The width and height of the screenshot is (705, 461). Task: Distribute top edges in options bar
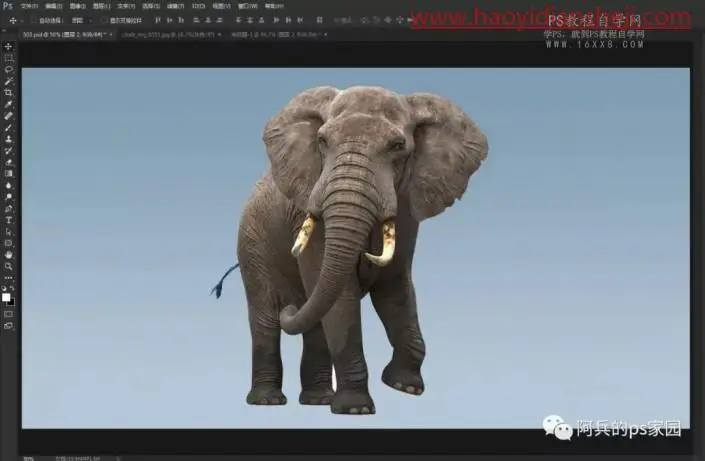[238, 20]
